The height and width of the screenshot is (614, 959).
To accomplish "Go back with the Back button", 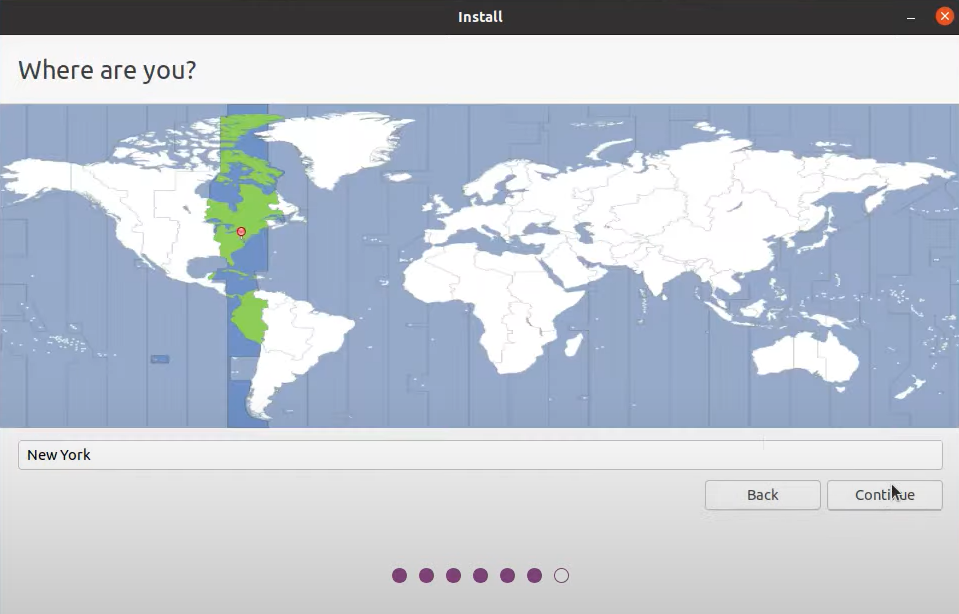I will tap(762, 495).
